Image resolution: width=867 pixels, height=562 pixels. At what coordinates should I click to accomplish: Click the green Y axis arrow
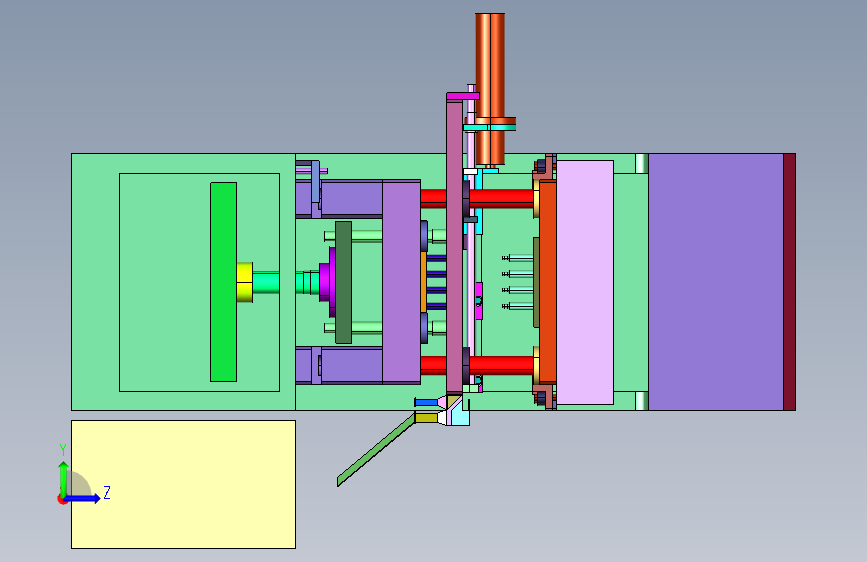tap(64, 479)
